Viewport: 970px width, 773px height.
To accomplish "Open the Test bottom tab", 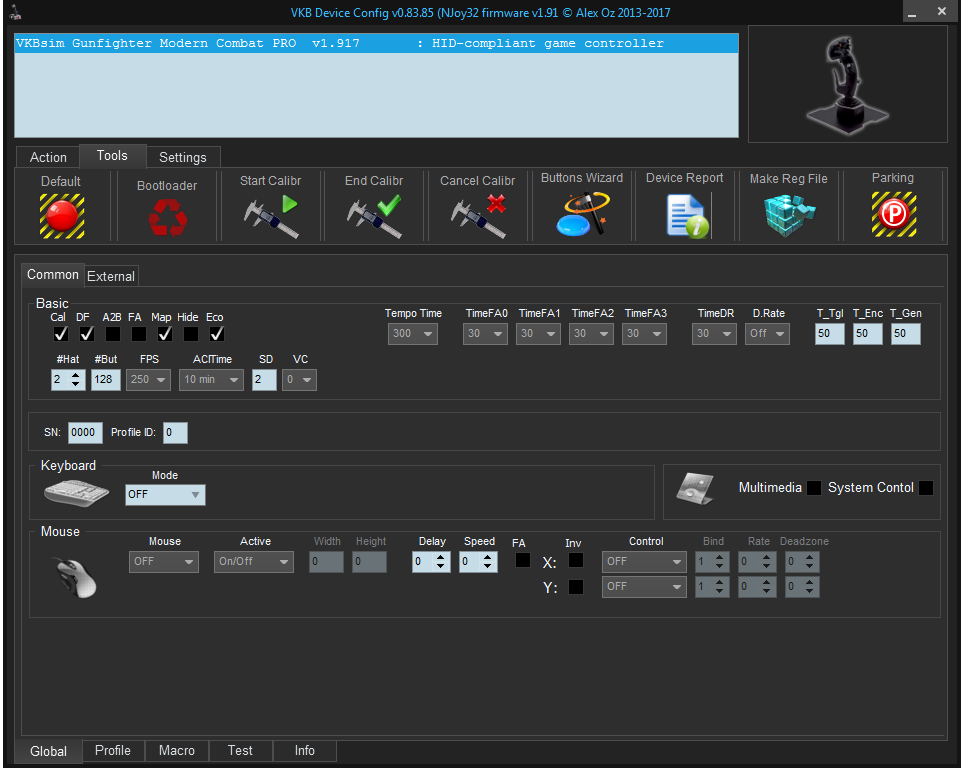I will (x=240, y=751).
